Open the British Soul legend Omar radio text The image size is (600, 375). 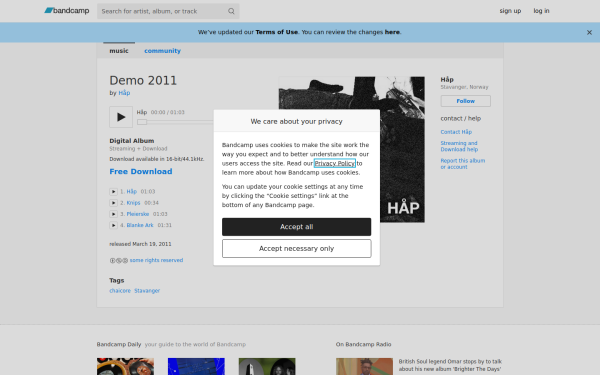tap(450, 365)
